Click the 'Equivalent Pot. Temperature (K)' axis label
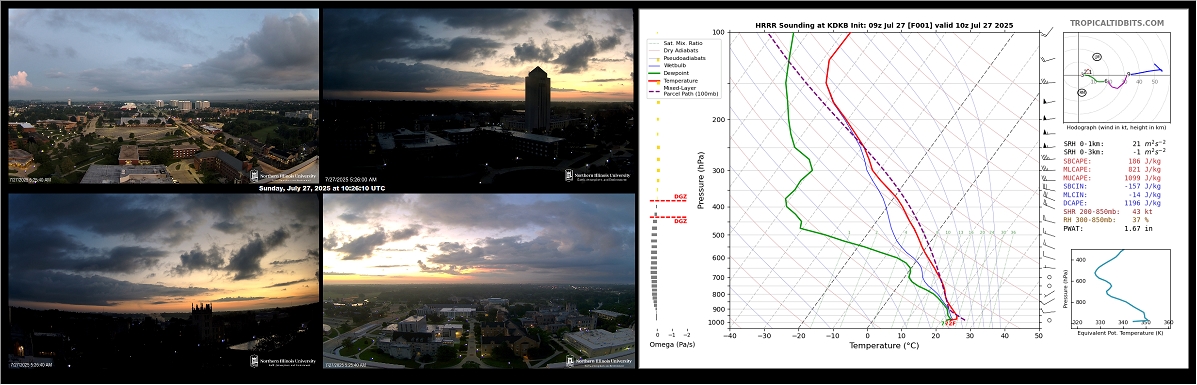This screenshot has width=1197, height=385. click(x=1121, y=333)
